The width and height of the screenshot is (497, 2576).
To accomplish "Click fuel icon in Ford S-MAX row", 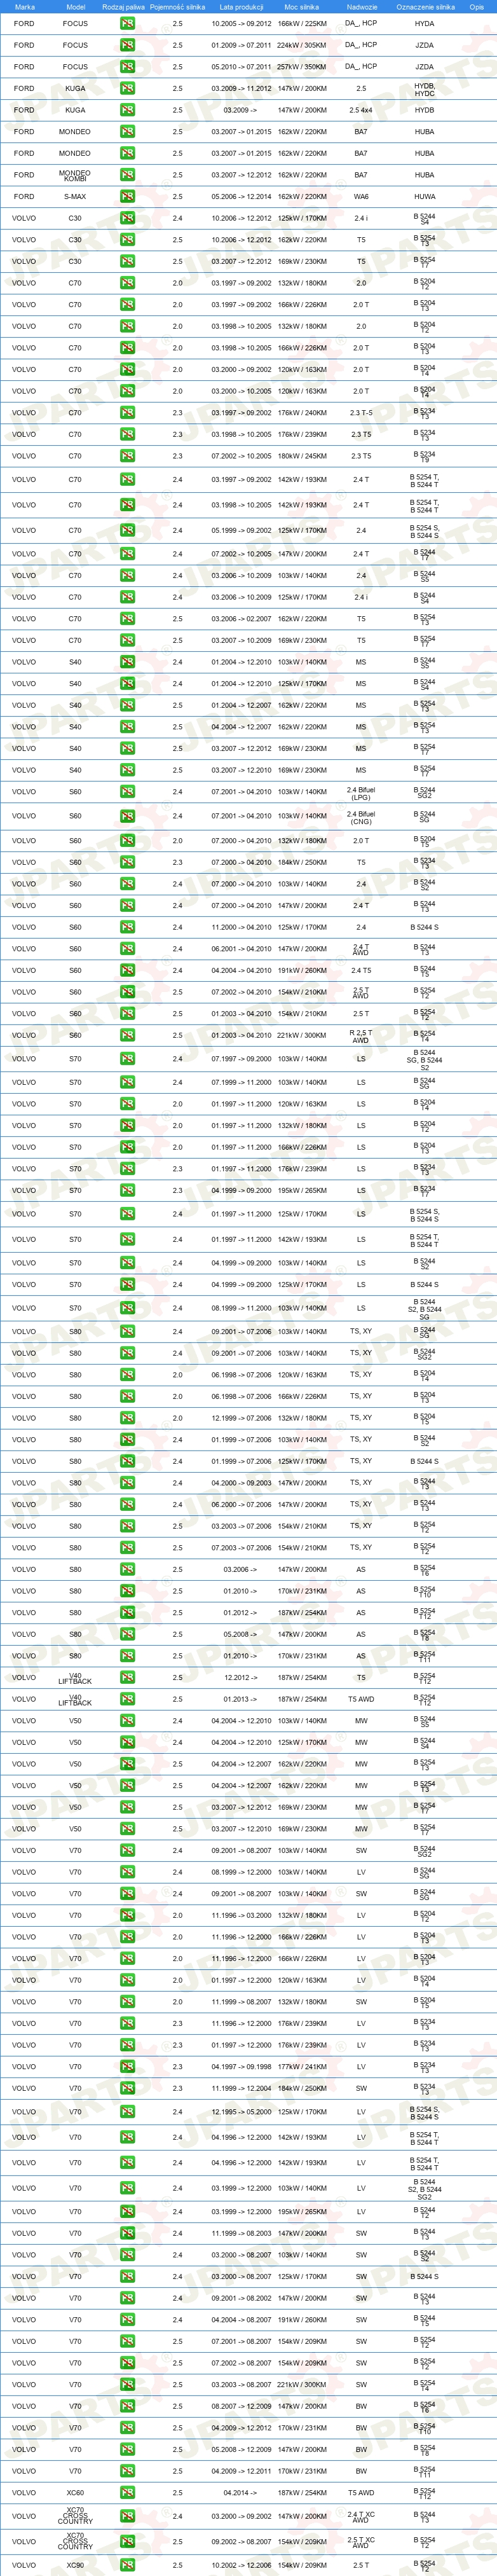I will coord(127,197).
